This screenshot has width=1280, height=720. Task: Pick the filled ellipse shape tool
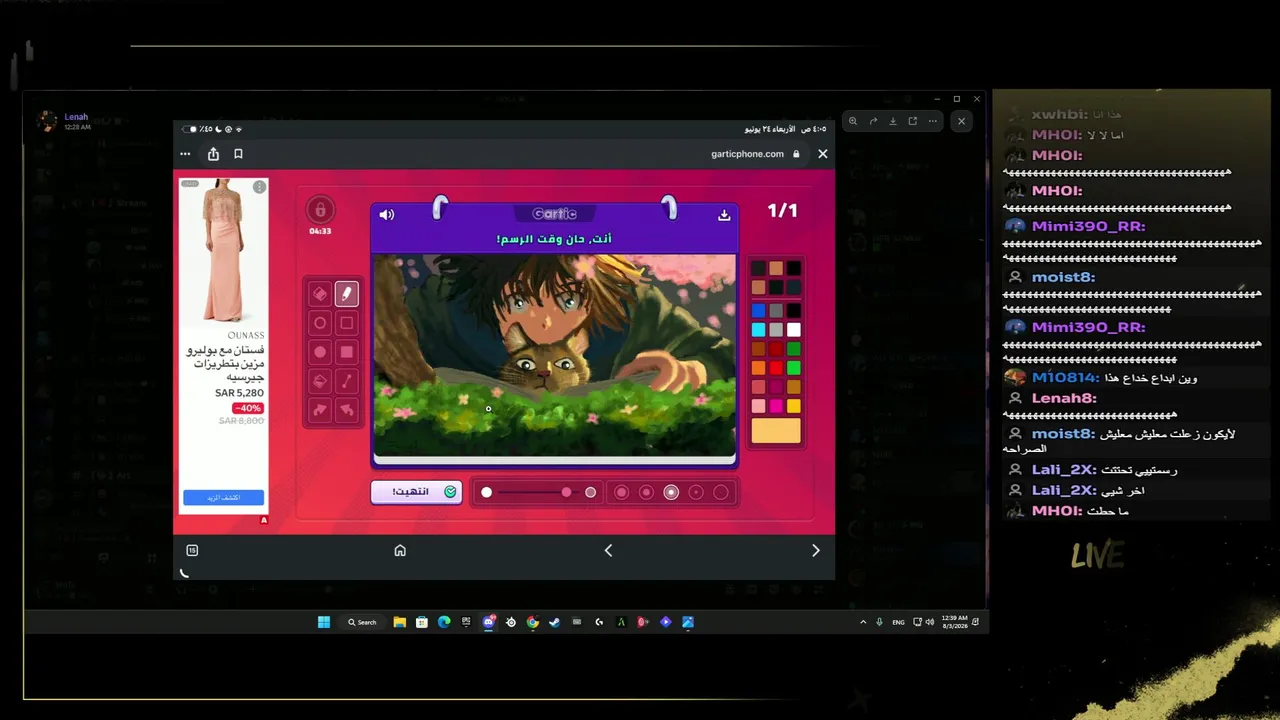click(320, 352)
